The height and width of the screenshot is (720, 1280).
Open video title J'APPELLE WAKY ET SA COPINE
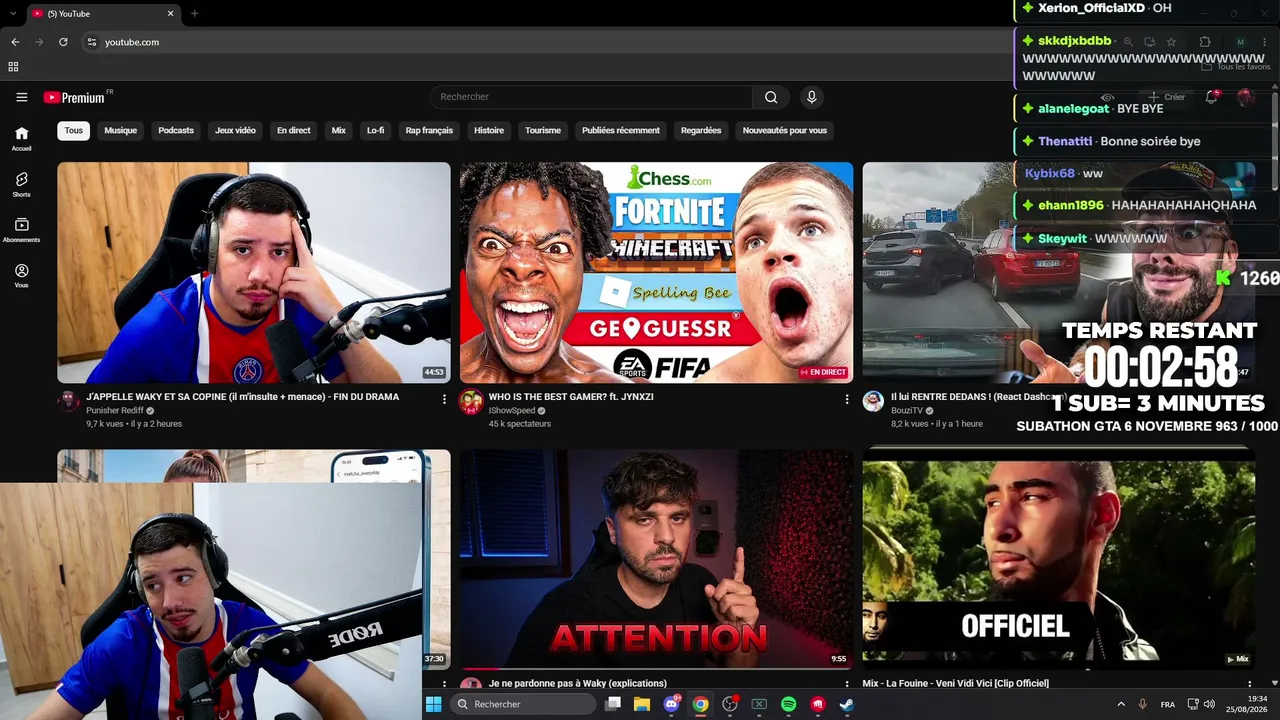(x=243, y=397)
